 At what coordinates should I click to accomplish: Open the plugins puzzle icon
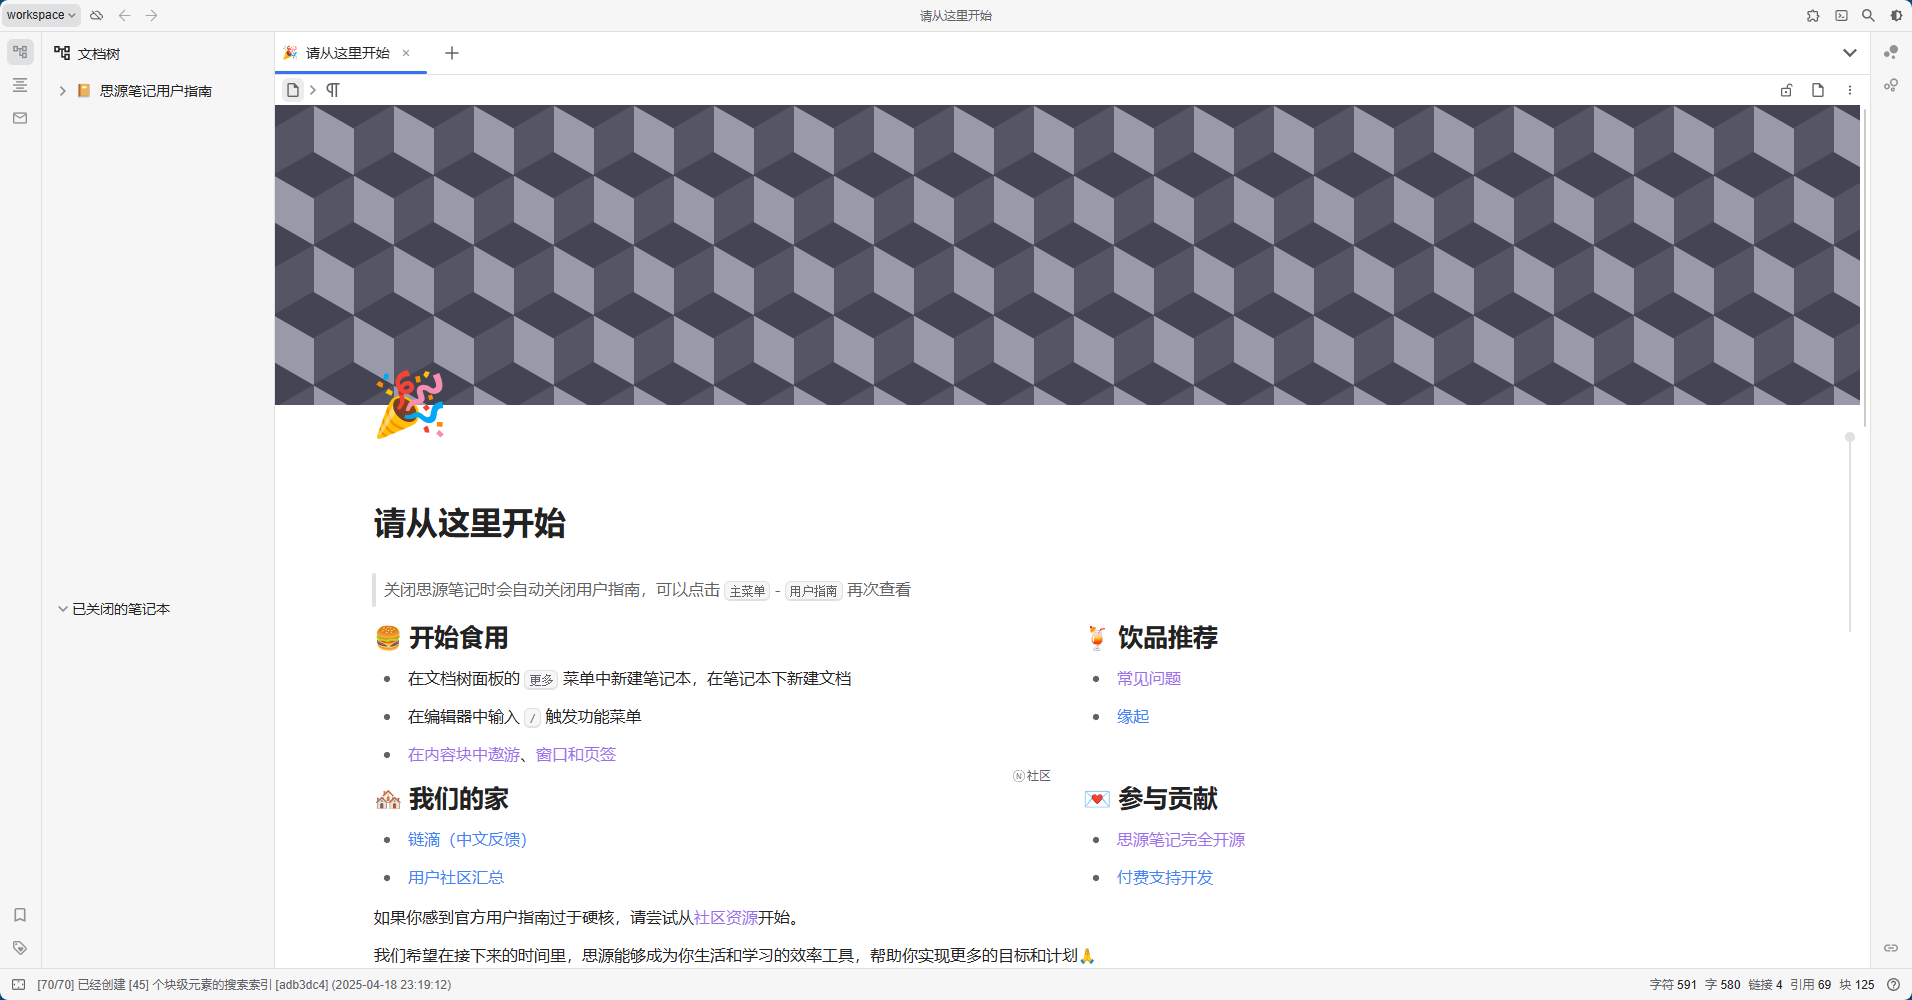pos(1813,15)
